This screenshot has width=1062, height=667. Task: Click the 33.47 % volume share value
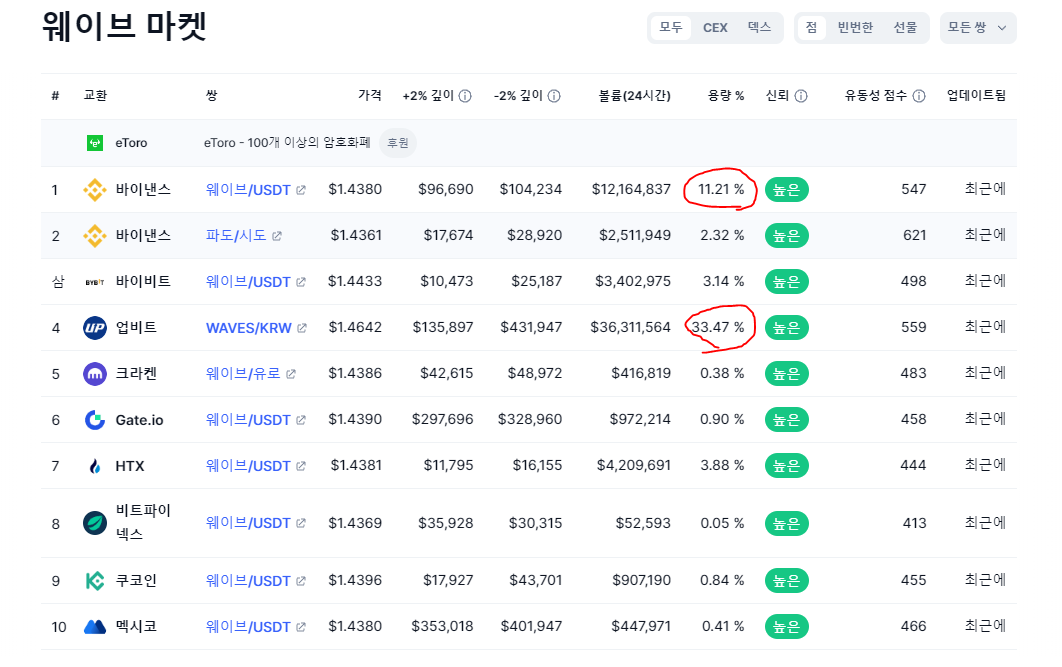717,328
